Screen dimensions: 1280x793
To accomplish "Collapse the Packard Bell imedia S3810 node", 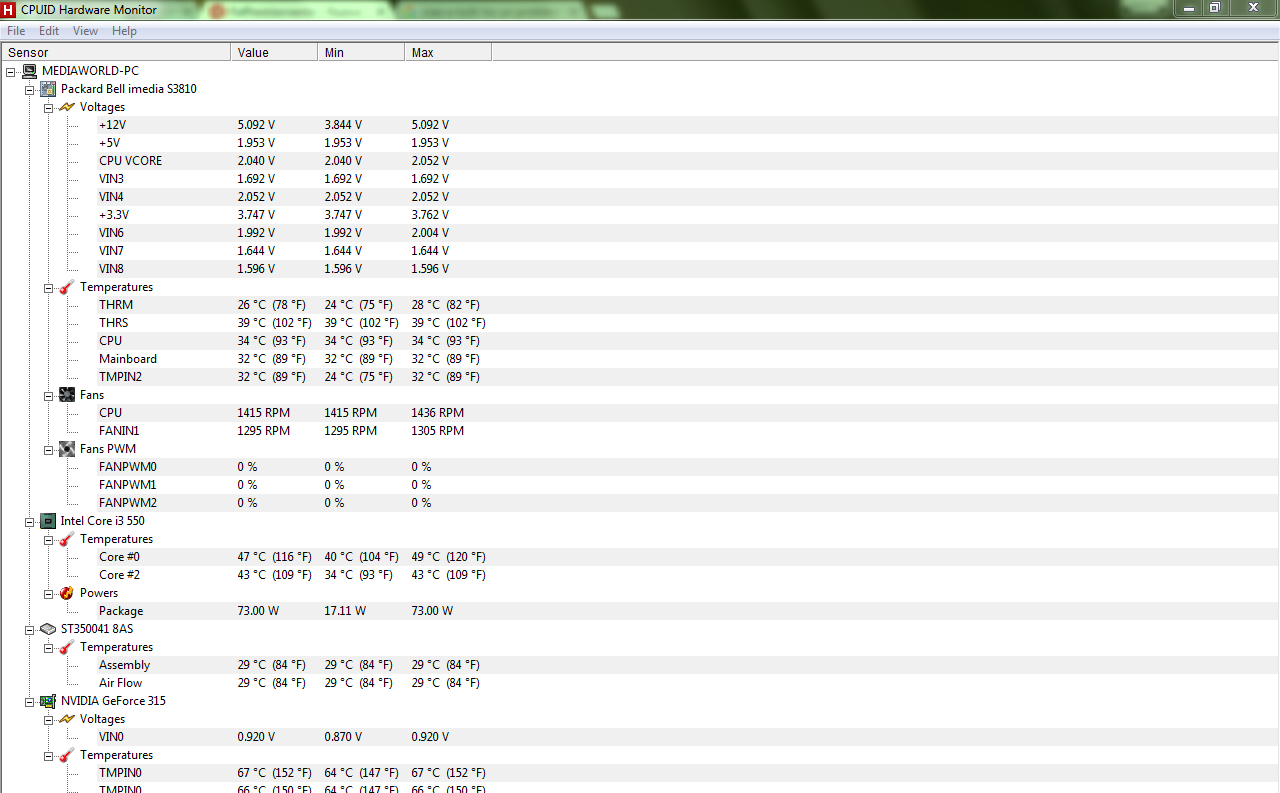I will click(29, 90).
